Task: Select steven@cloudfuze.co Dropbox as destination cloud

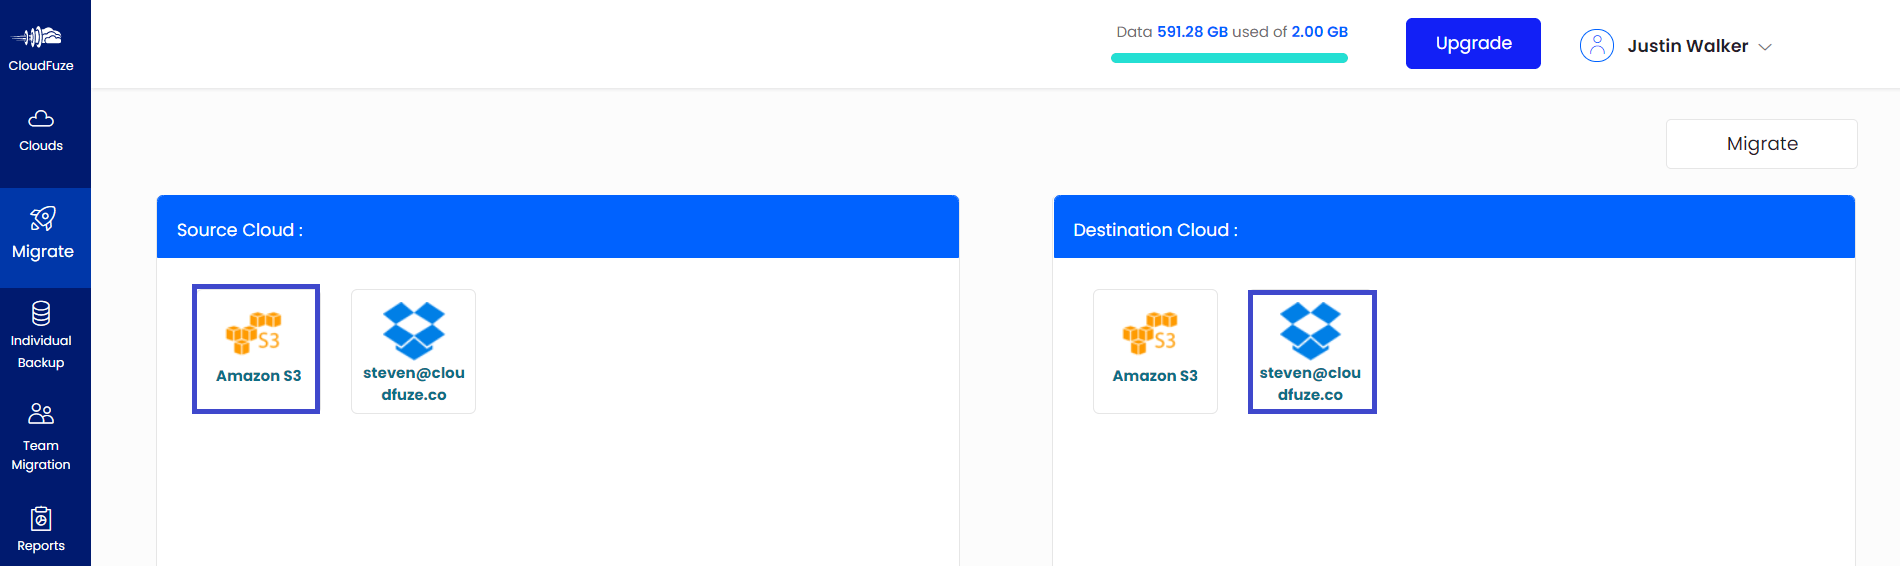Action: click(x=1312, y=351)
